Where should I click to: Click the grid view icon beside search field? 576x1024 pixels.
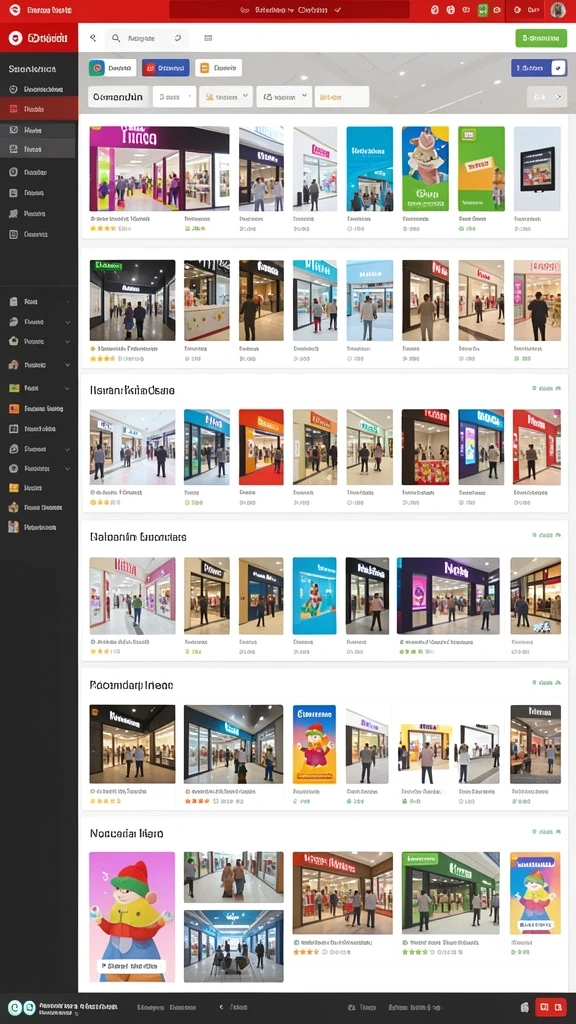[208, 39]
